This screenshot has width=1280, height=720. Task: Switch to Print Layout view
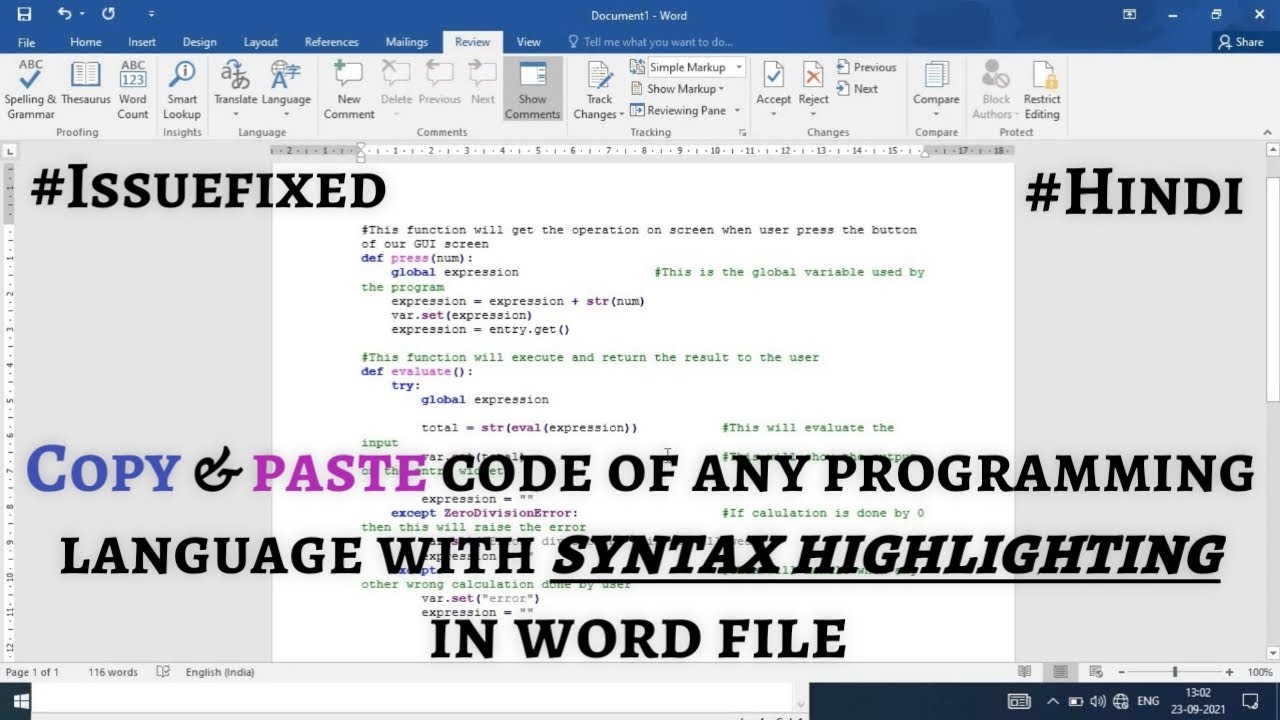[1061, 672]
